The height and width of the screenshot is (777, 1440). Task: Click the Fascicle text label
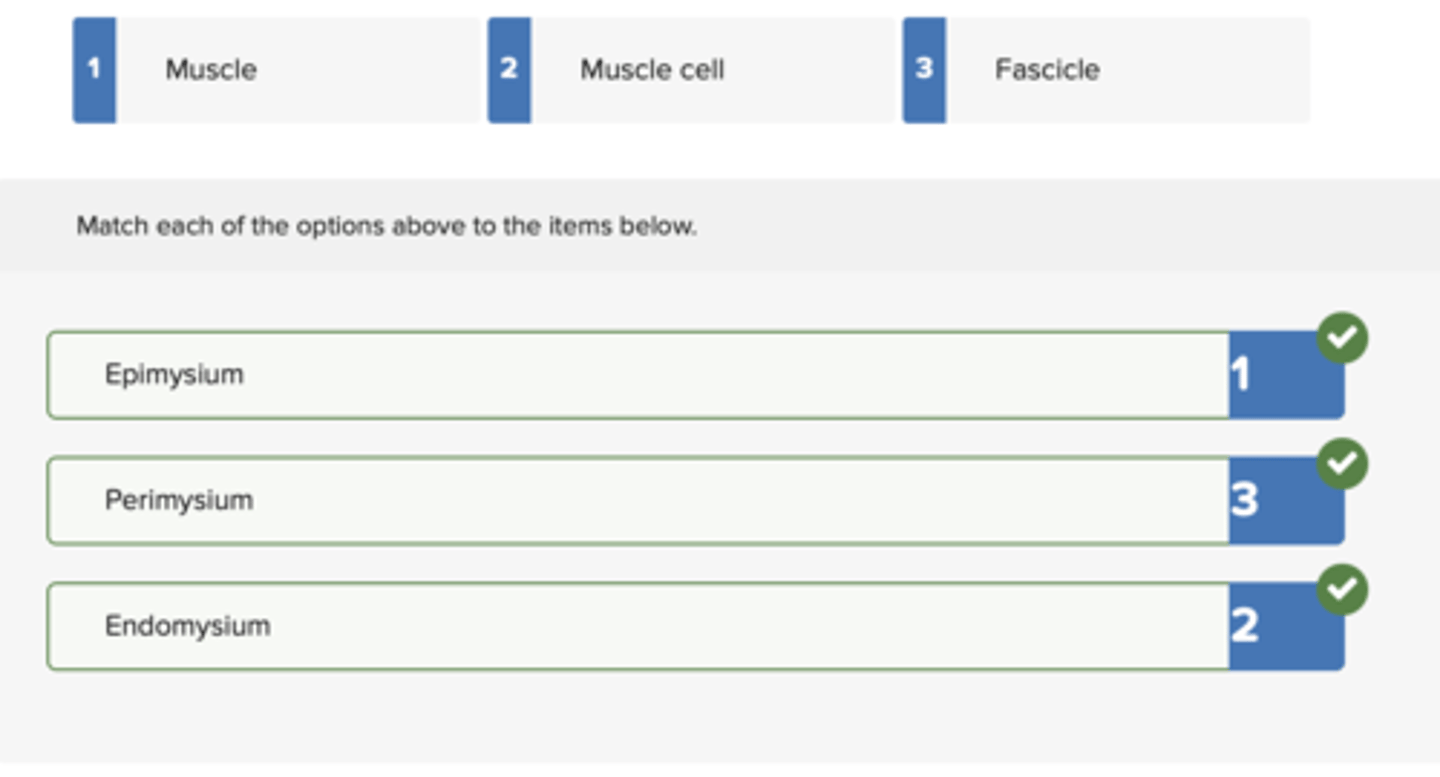point(1047,70)
